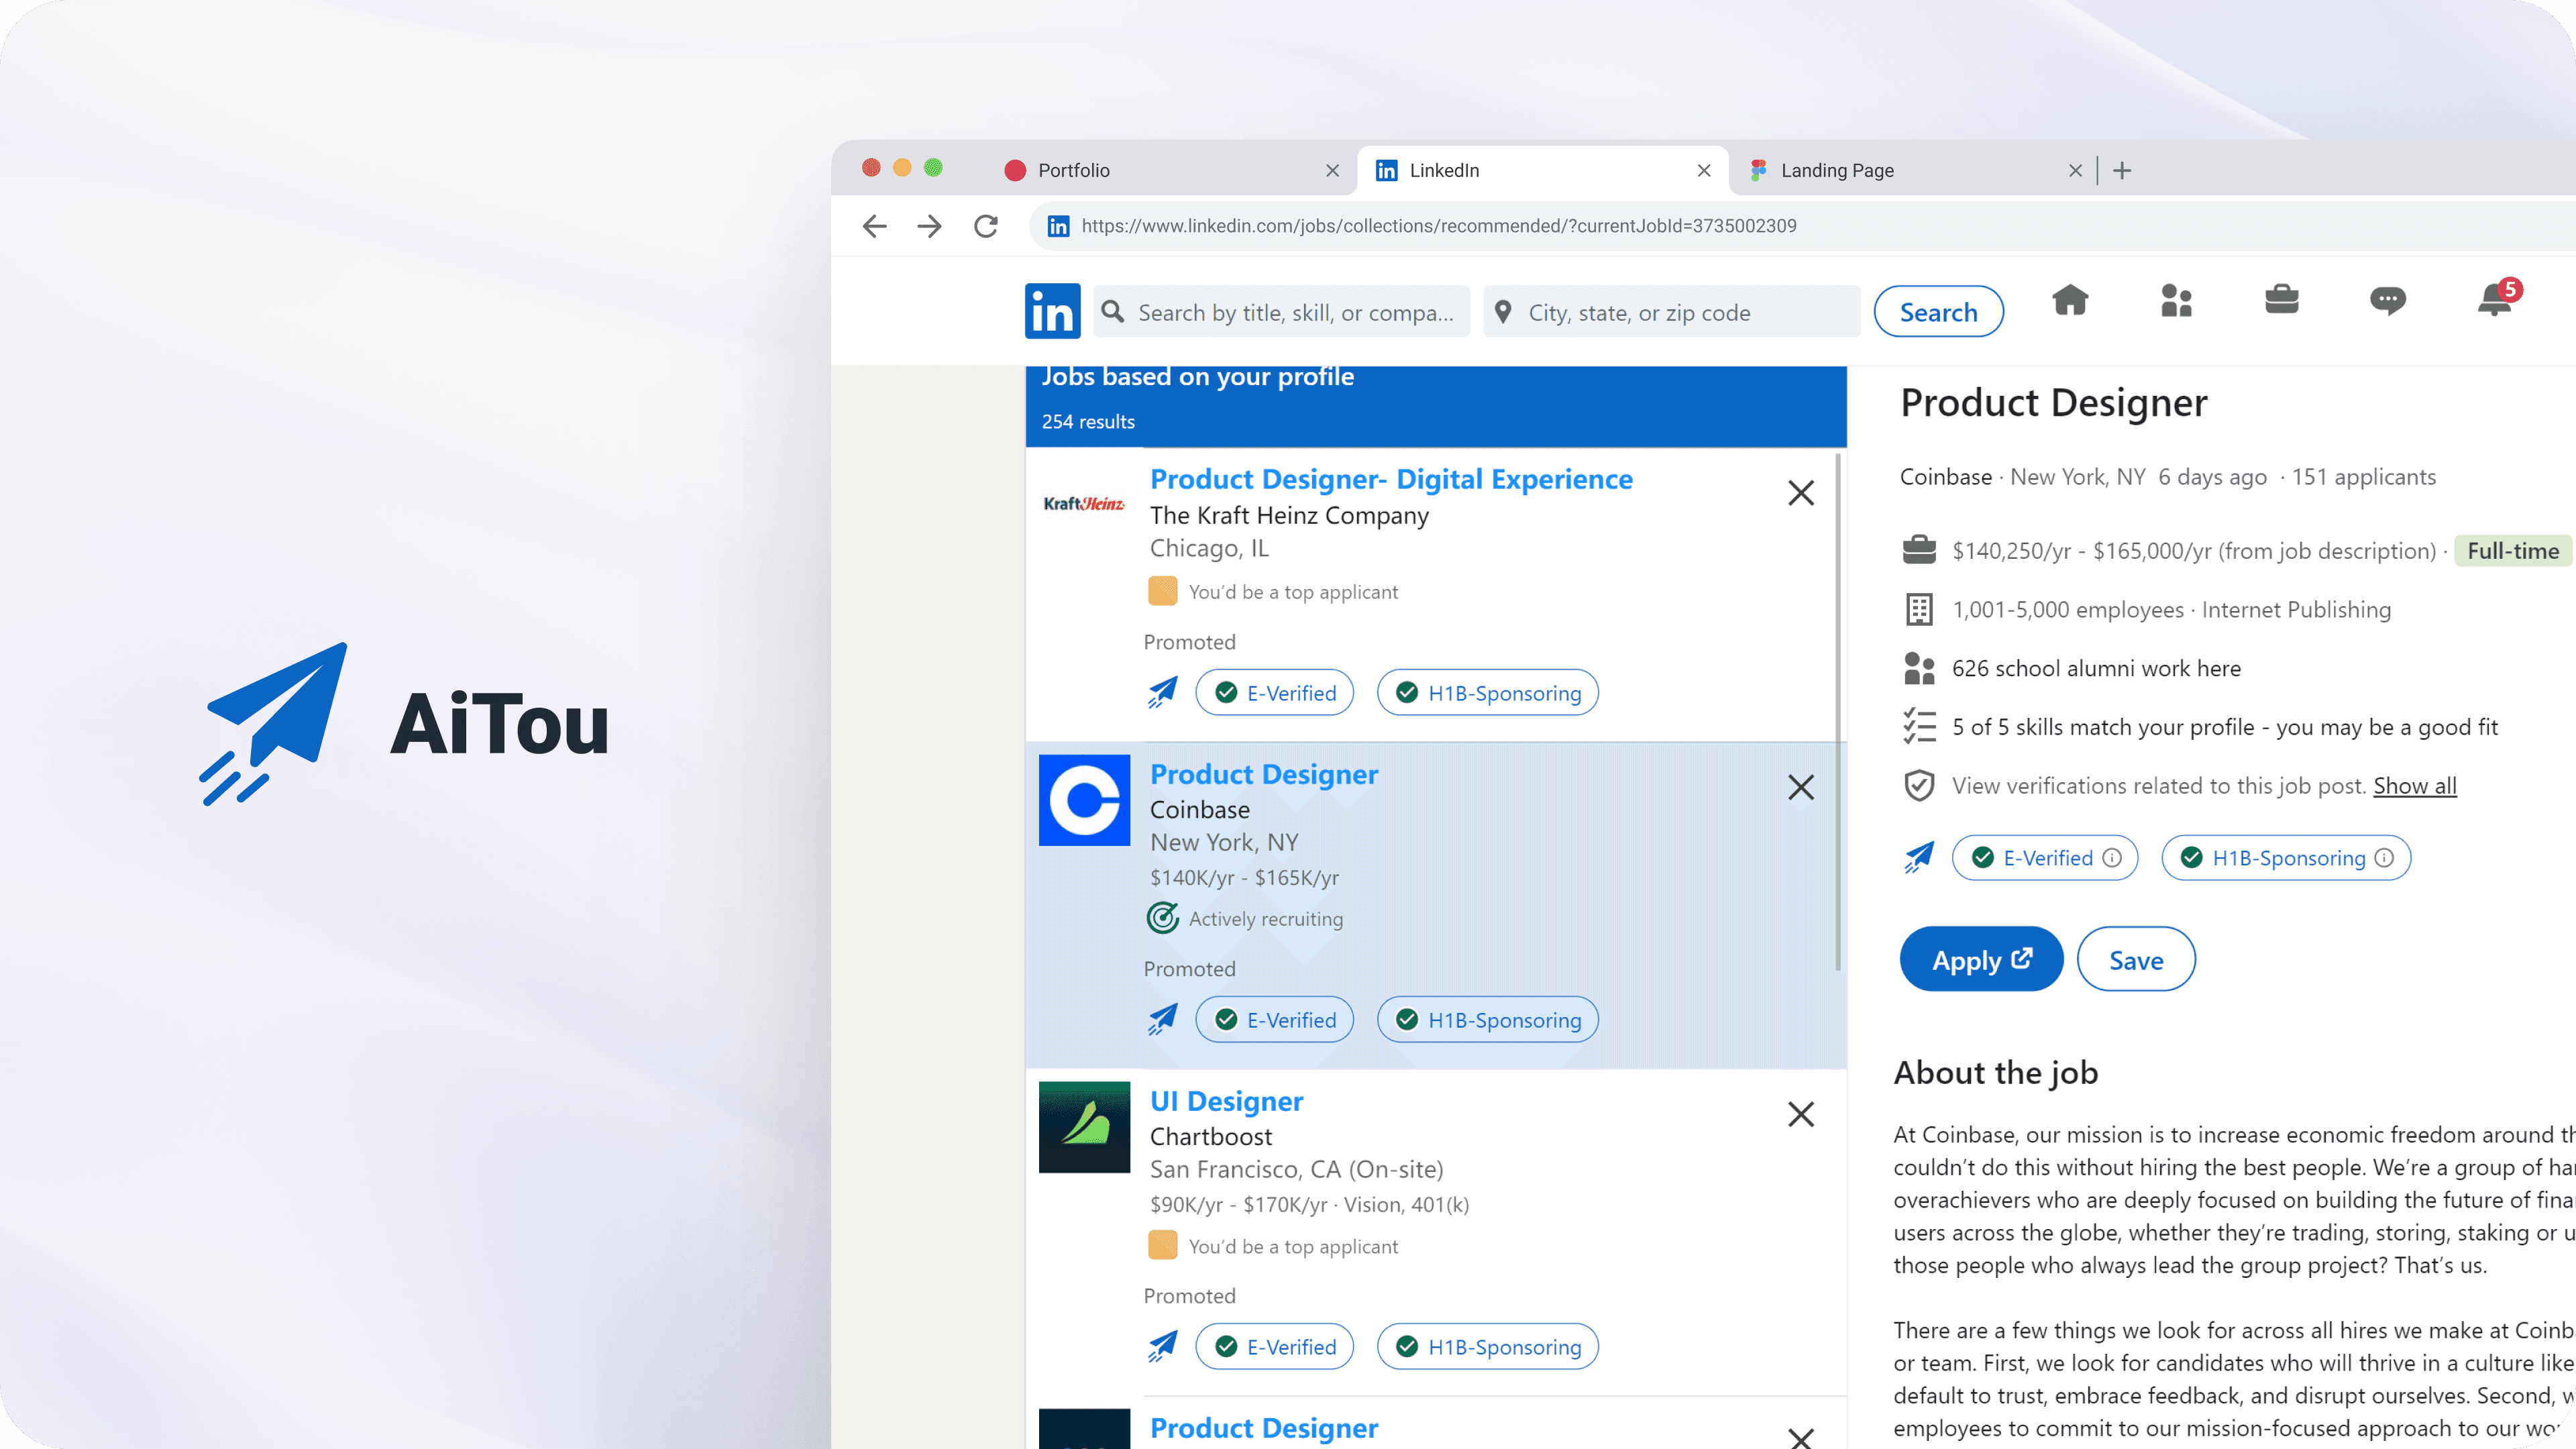The image size is (2576, 1449).
Task: Open the Messaging chat bubble icon
Action: pos(2387,300)
